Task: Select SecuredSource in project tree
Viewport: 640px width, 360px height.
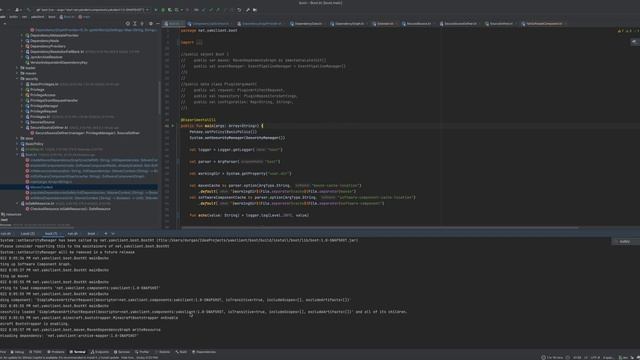Action: click(x=42, y=122)
